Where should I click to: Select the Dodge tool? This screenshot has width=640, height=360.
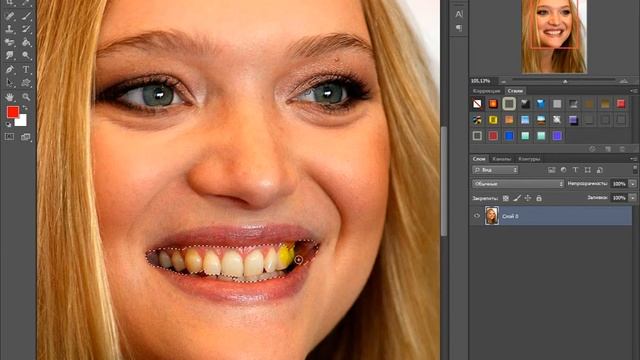click(x=26, y=55)
